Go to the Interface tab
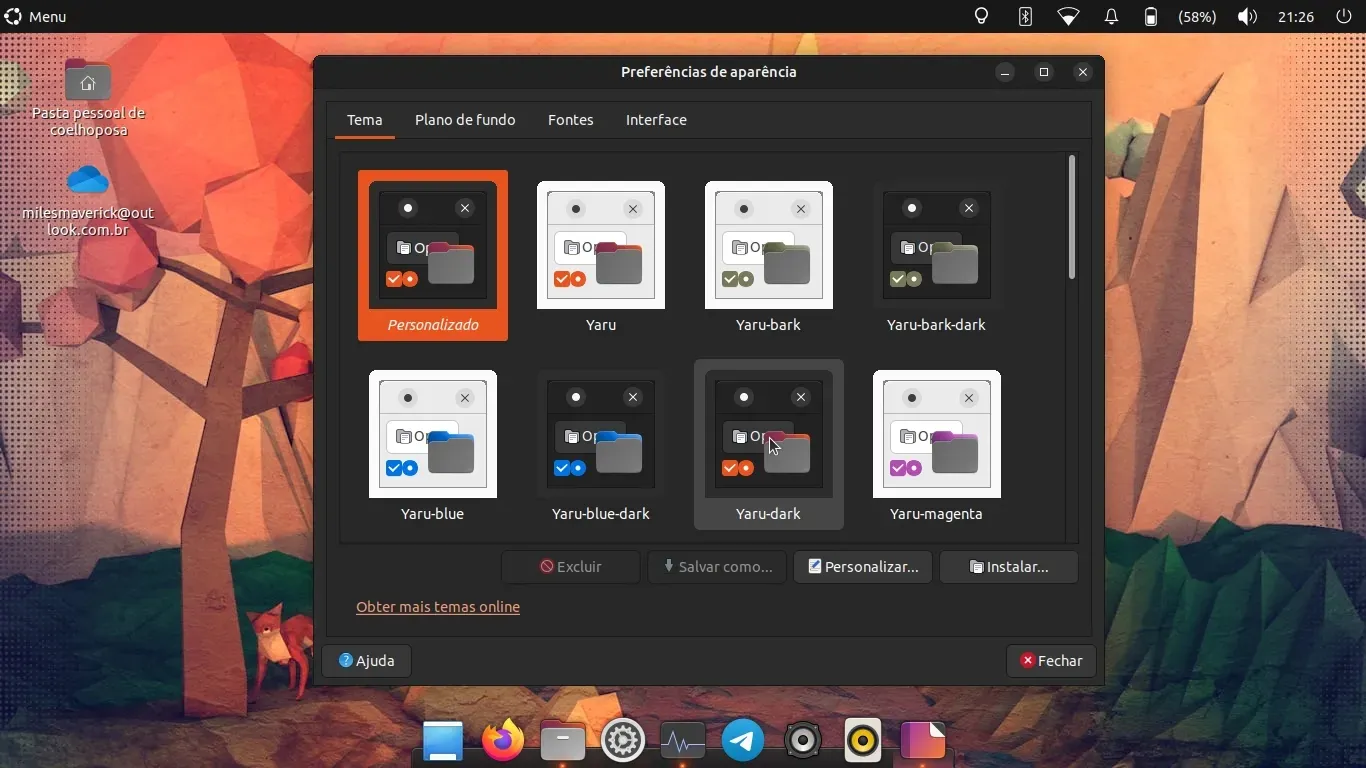This screenshot has width=1366, height=768. tap(656, 120)
